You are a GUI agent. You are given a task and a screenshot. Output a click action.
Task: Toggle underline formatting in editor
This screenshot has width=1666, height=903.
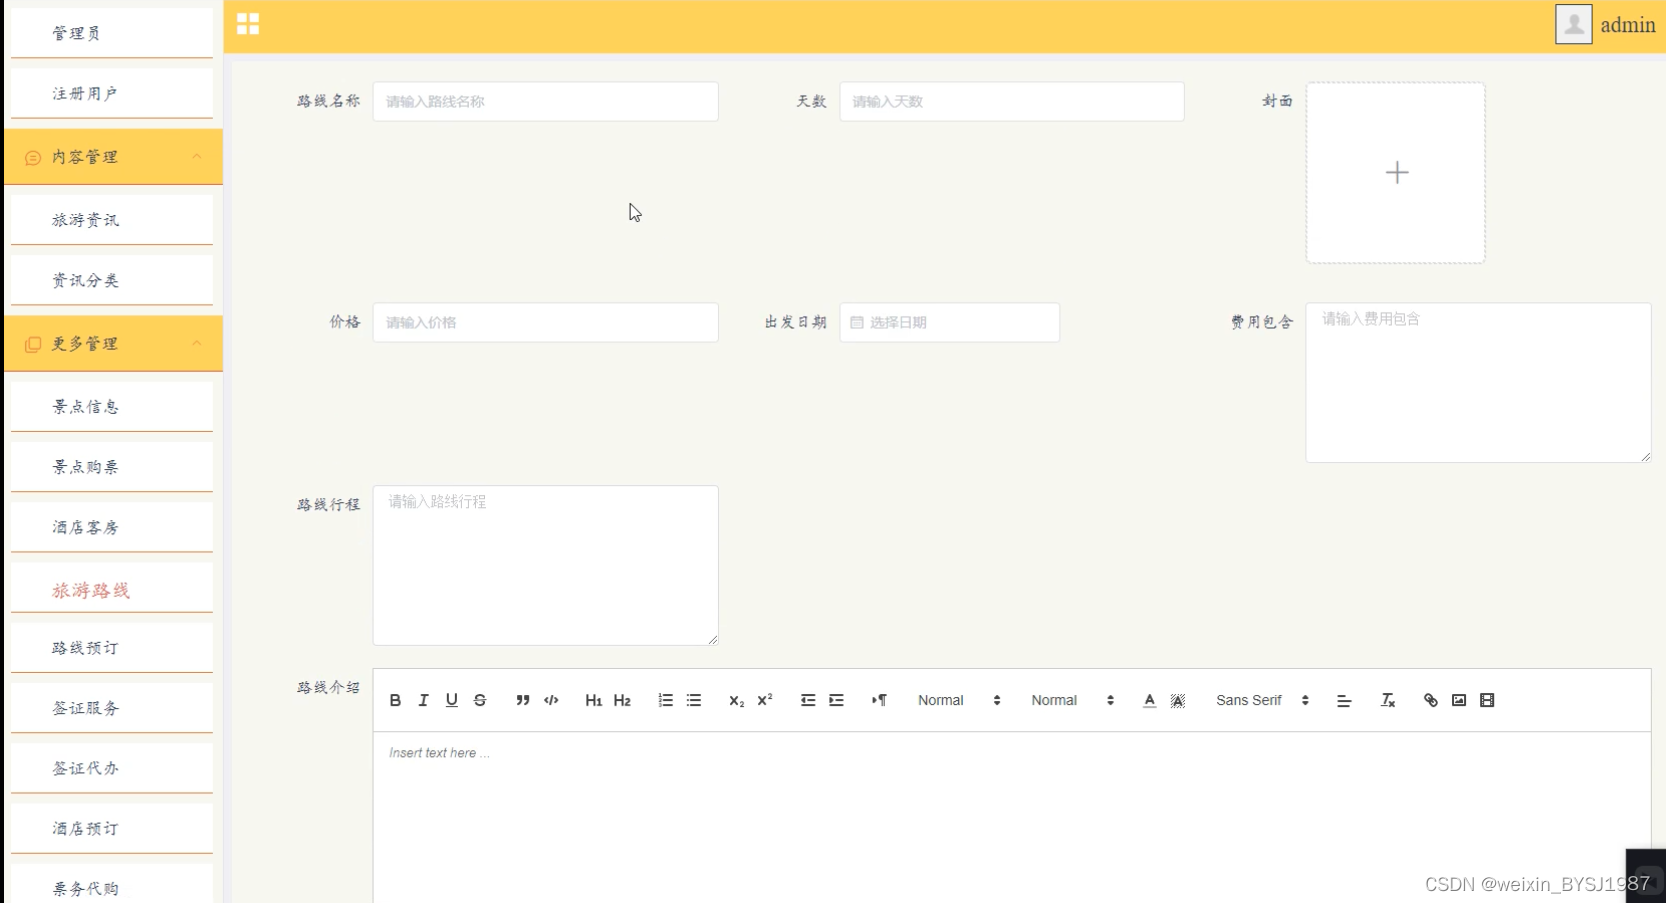coord(451,700)
